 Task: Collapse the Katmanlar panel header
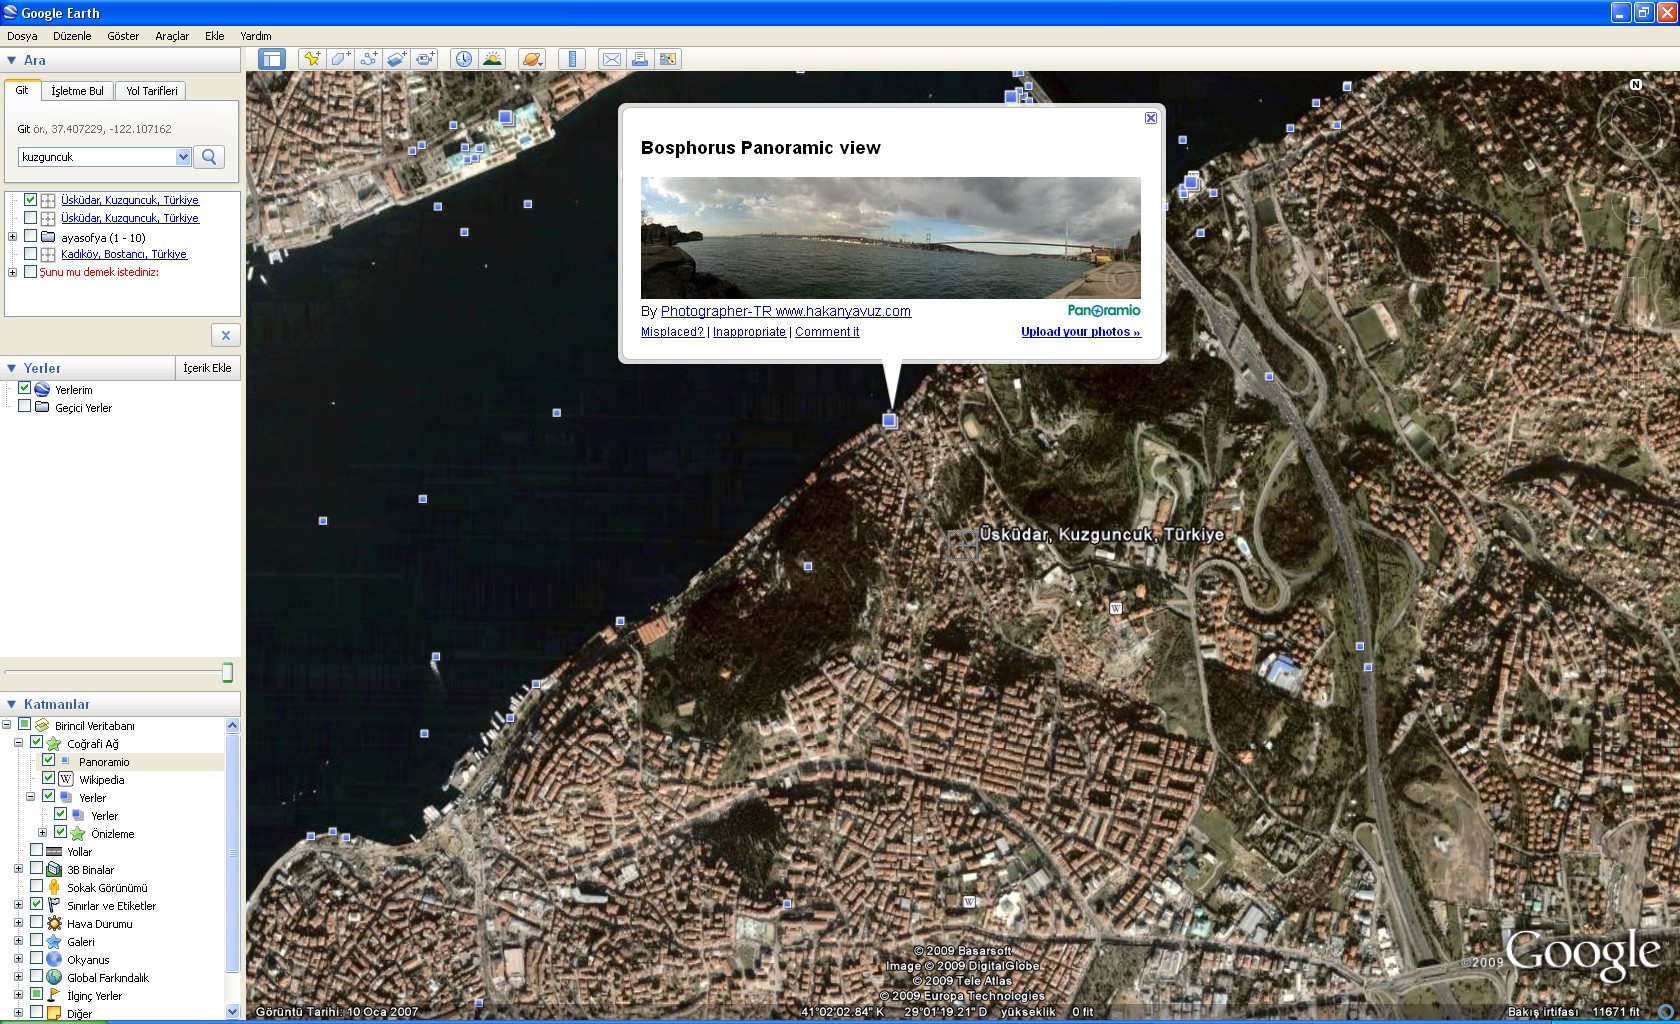pos(12,704)
